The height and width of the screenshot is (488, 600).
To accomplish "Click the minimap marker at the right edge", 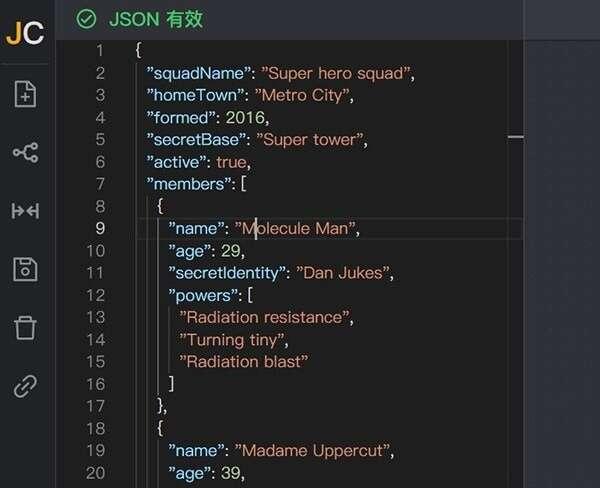I will pos(515,136).
